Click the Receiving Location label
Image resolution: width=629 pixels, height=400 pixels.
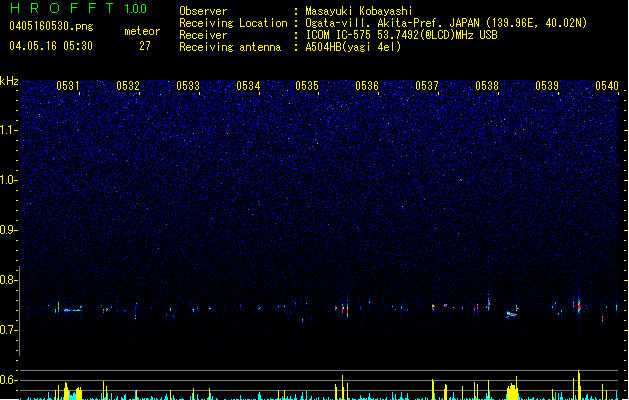pyautogui.click(x=233, y=23)
